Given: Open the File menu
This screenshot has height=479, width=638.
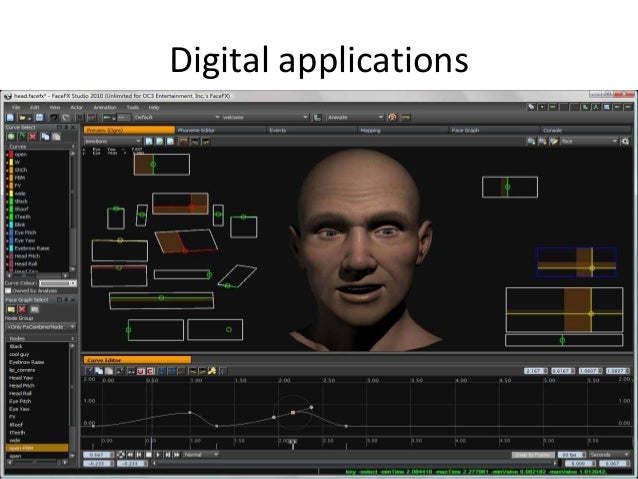Looking at the screenshot, I should tap(16, 107).
